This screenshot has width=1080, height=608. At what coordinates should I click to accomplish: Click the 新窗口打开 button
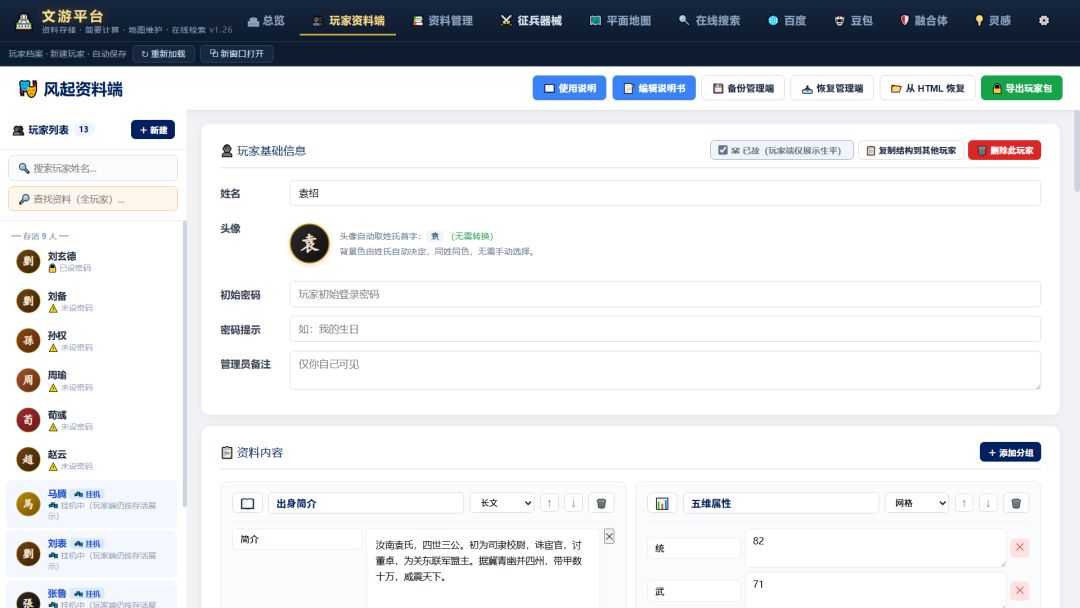coord(236,54)
